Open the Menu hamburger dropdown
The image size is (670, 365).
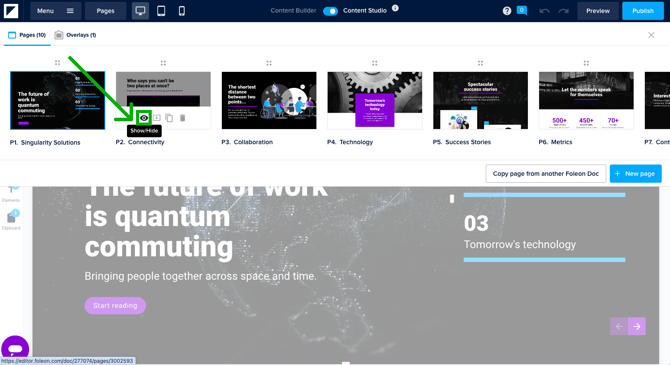click(x=55, y=11)
